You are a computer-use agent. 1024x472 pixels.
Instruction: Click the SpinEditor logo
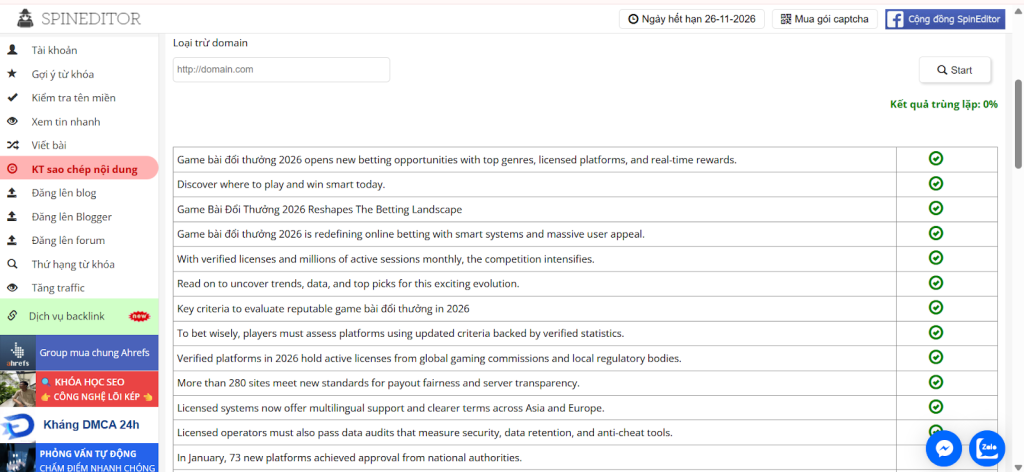[x=78, y=18]
